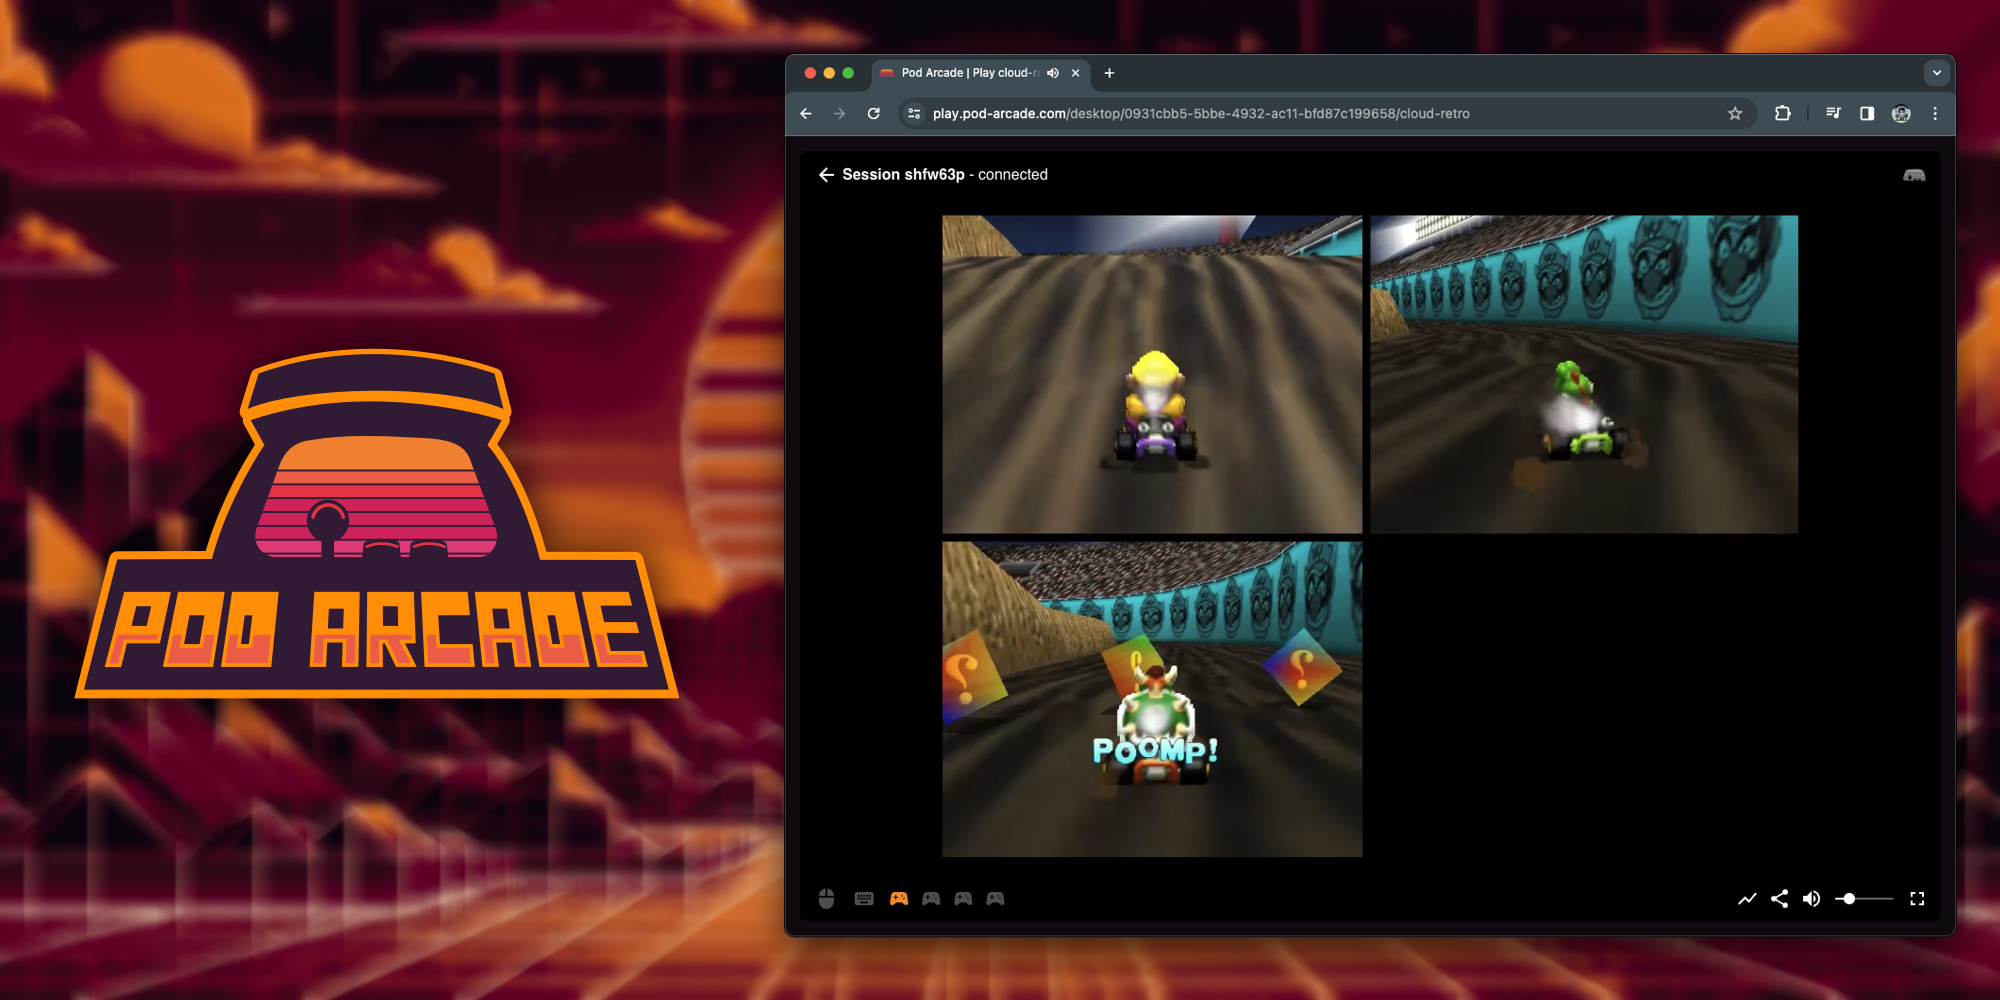Go back from Session shfw63p

(826, 175)
